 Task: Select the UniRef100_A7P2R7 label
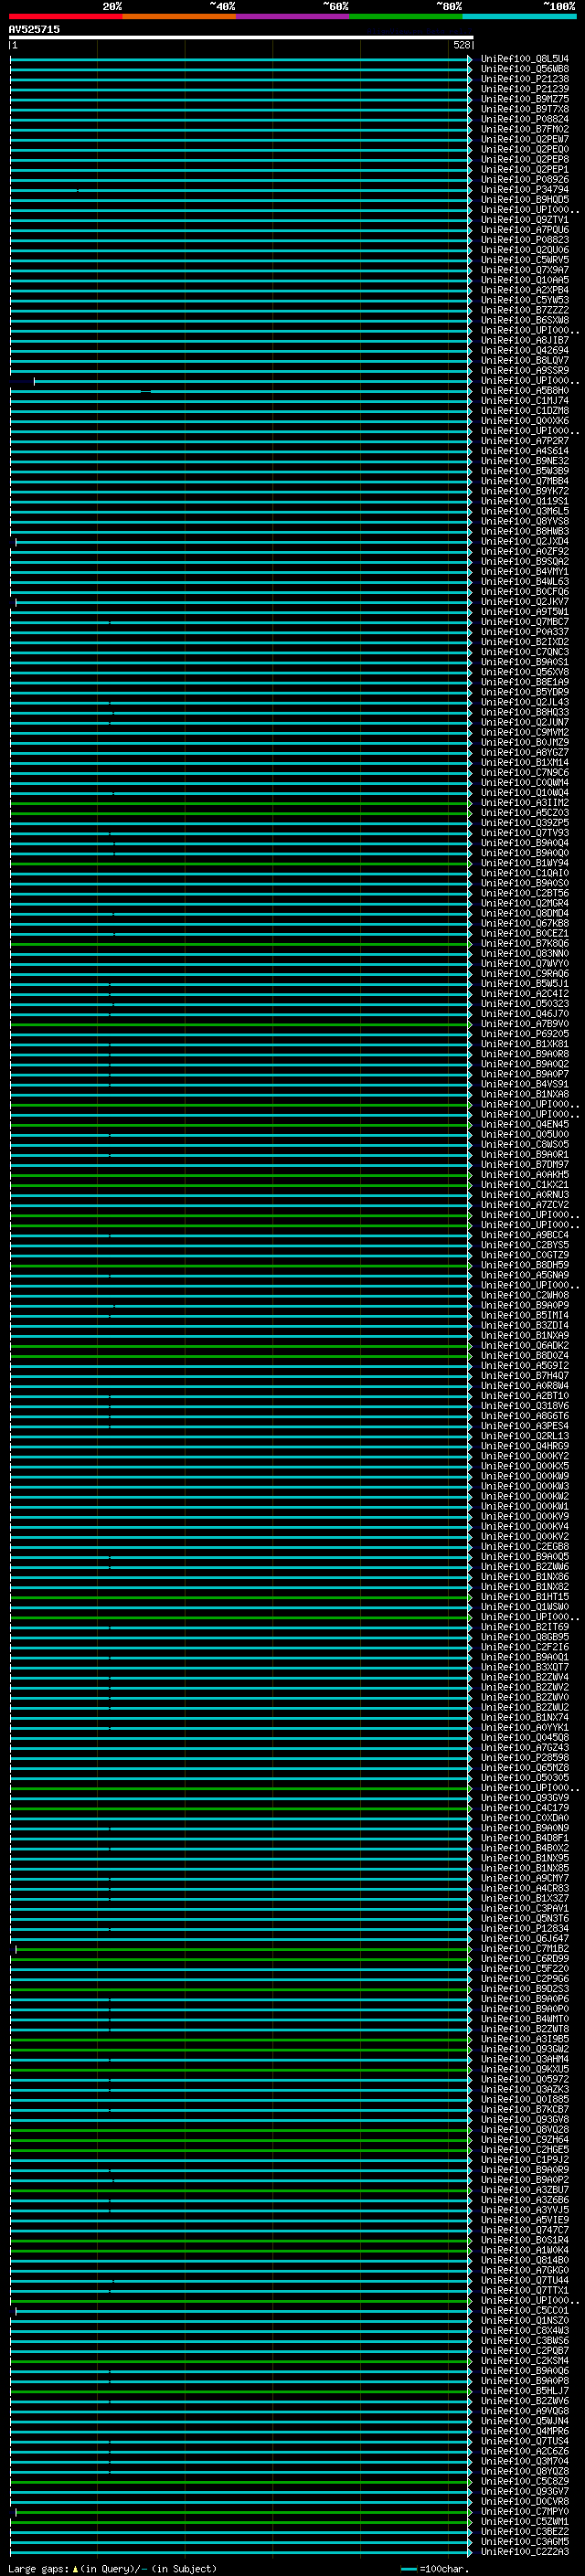click(x=525, y=441)
